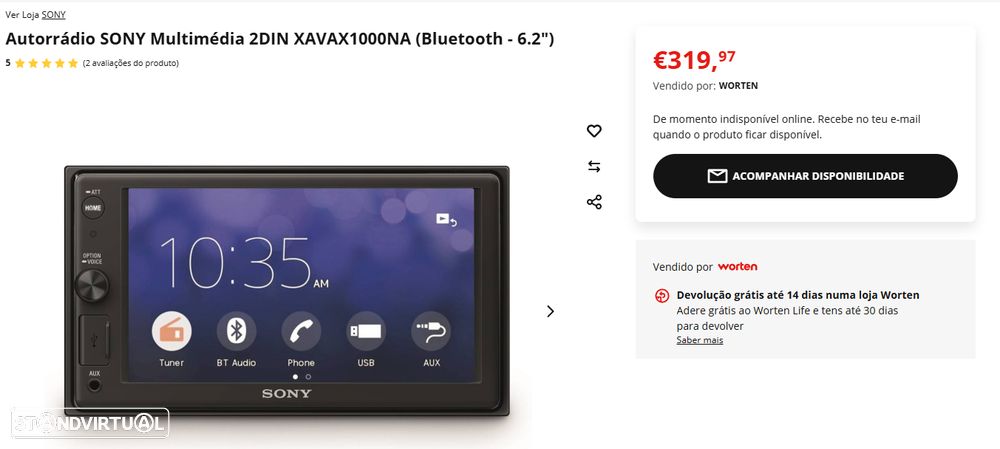Click the five-star rating

(46, 63)
